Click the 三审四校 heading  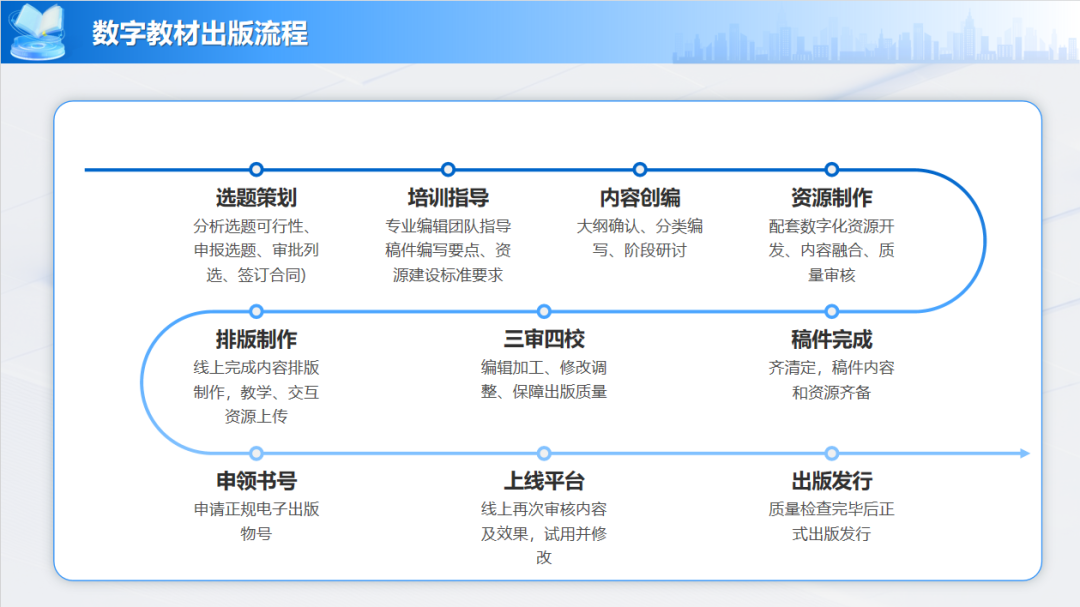tap(544, 340)
